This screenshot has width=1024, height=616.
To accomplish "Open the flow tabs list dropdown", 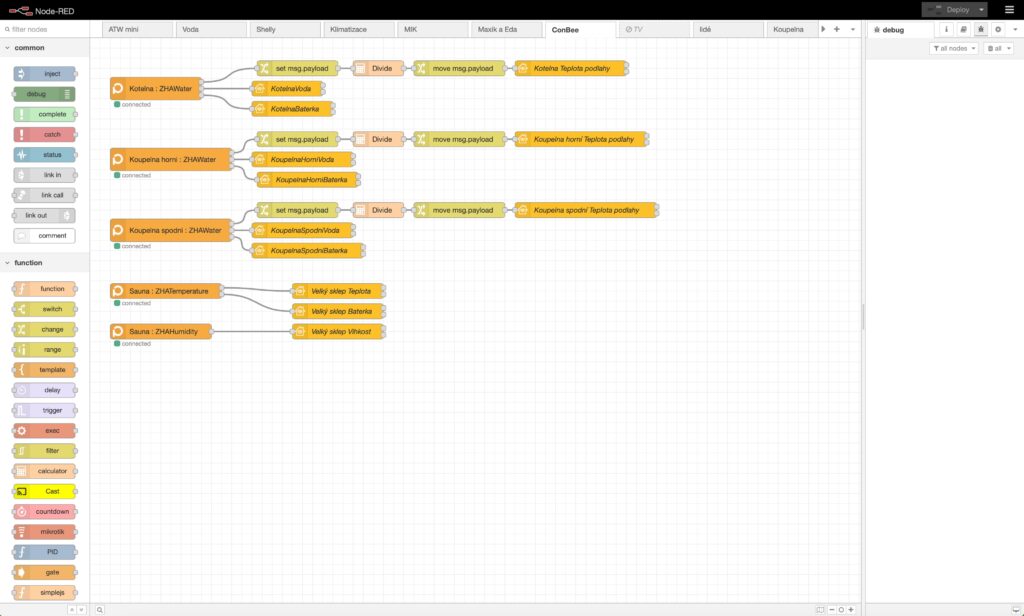I will click(852, 29).
